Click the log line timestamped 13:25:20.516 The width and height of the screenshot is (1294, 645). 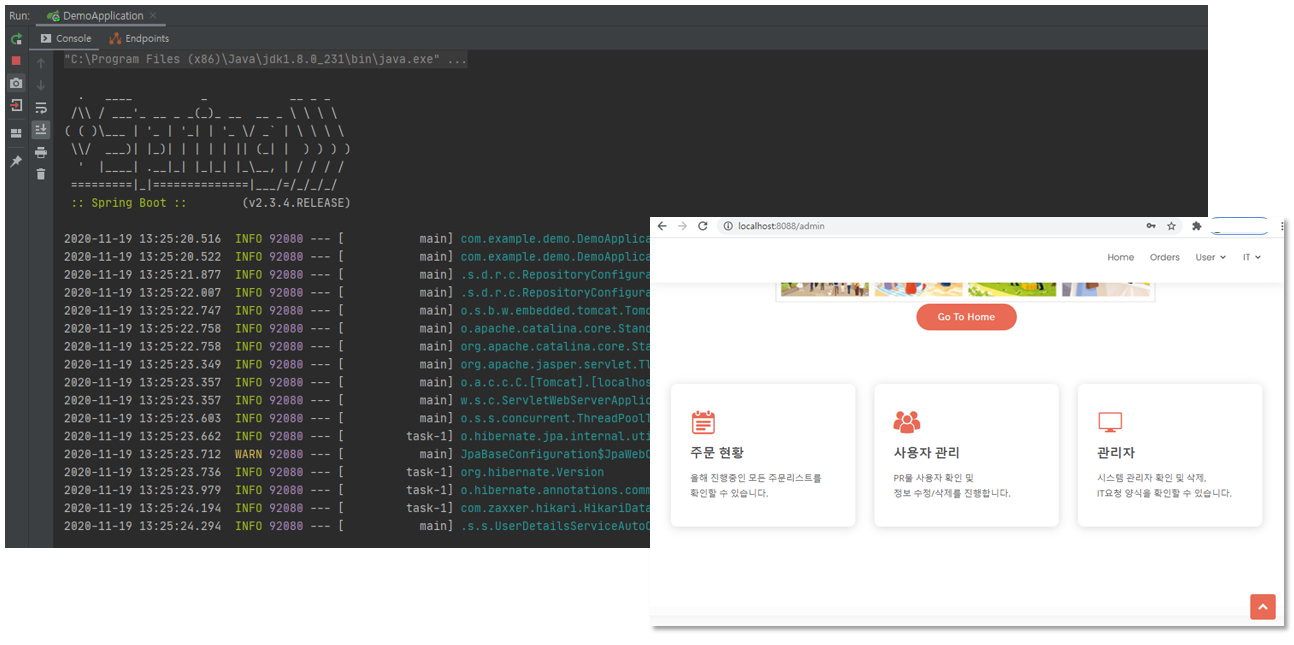357,239
